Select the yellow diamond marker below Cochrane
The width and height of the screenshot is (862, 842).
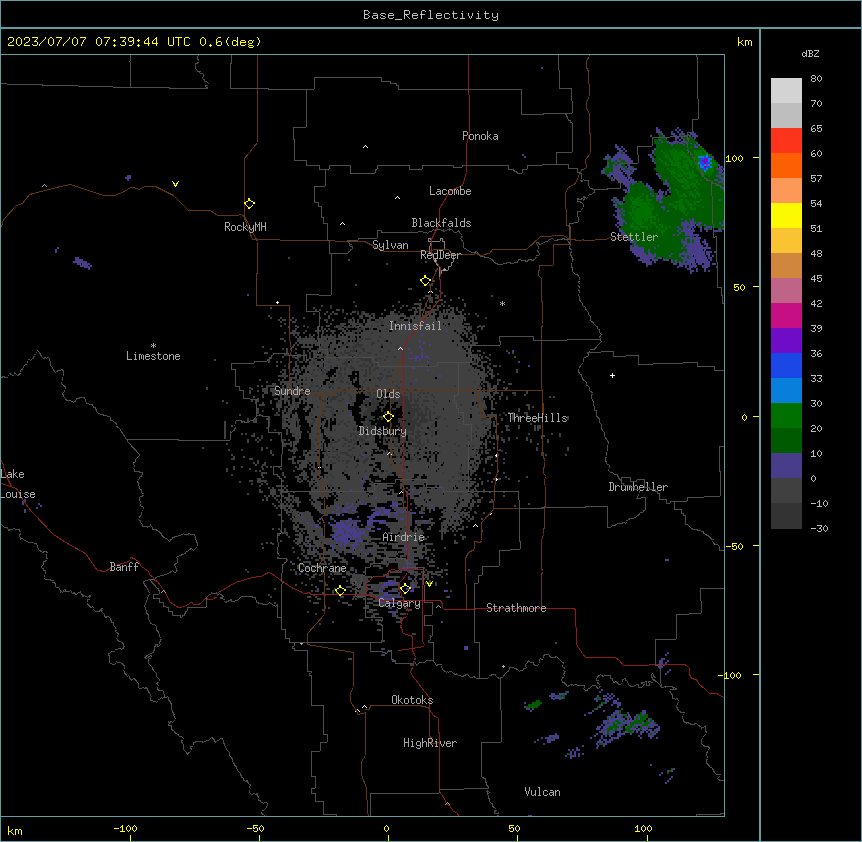tap(340, 590)
